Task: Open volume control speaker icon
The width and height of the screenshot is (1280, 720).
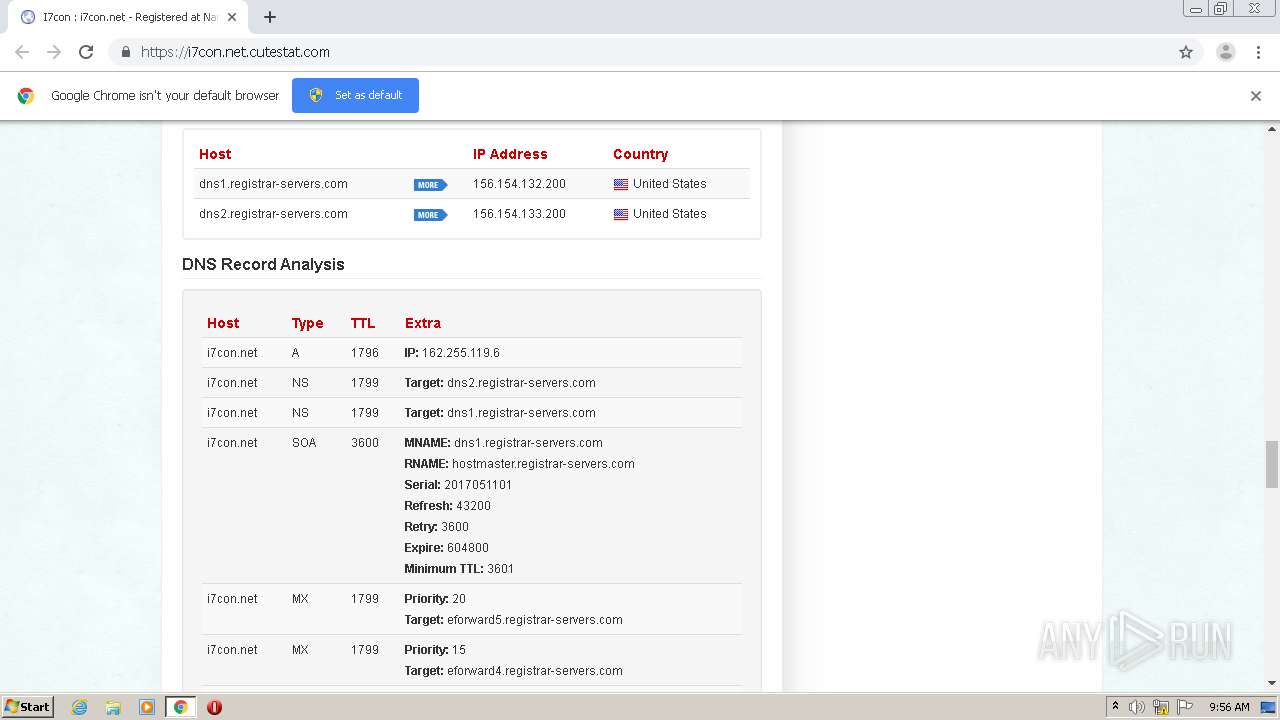Action: tap(1137, 707)
